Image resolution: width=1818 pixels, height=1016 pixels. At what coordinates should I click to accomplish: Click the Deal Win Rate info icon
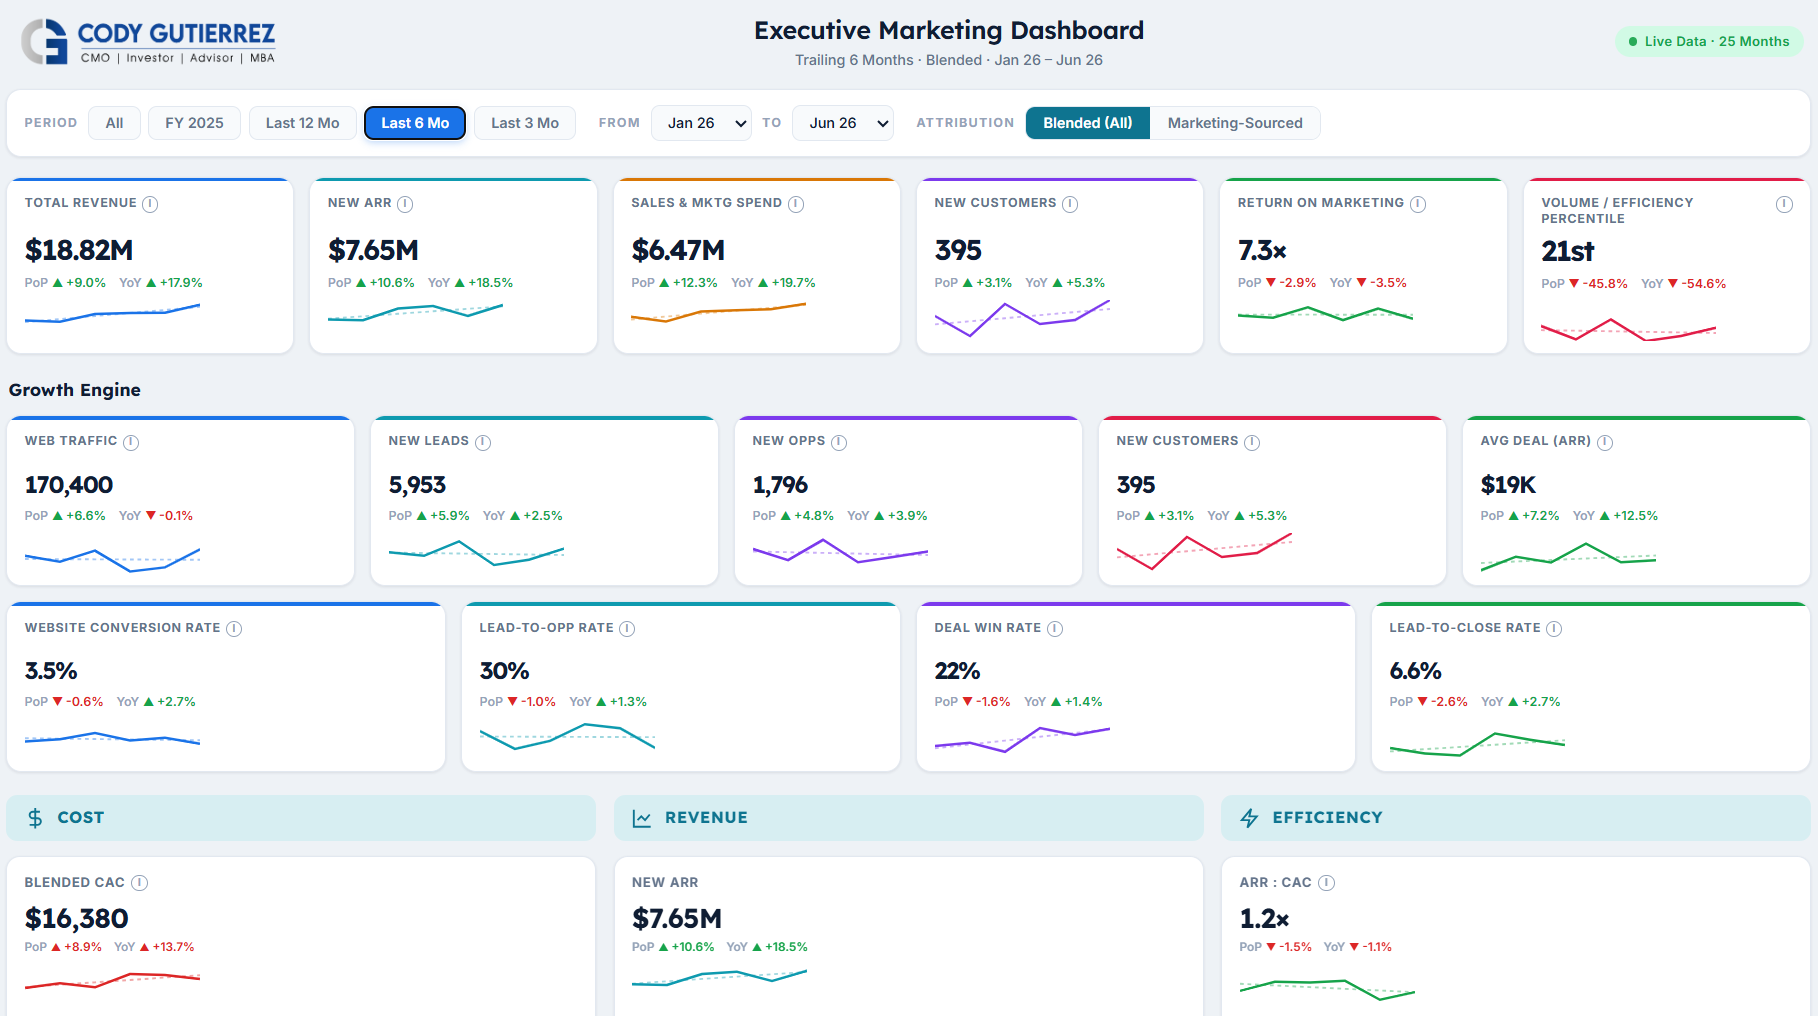tap(1055, 629)
